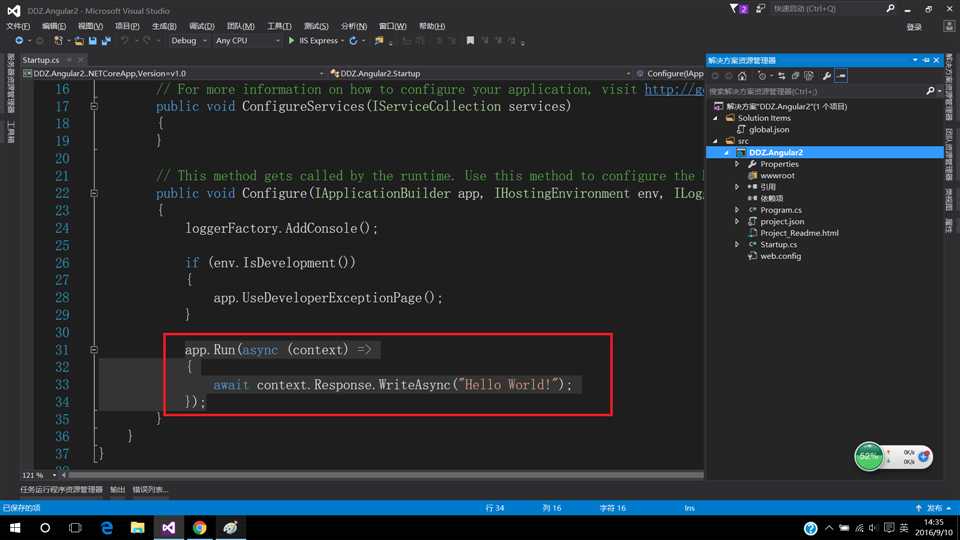Expand the Program.cs node
Viewport: 960px width, 540px height.
point(737,210)
